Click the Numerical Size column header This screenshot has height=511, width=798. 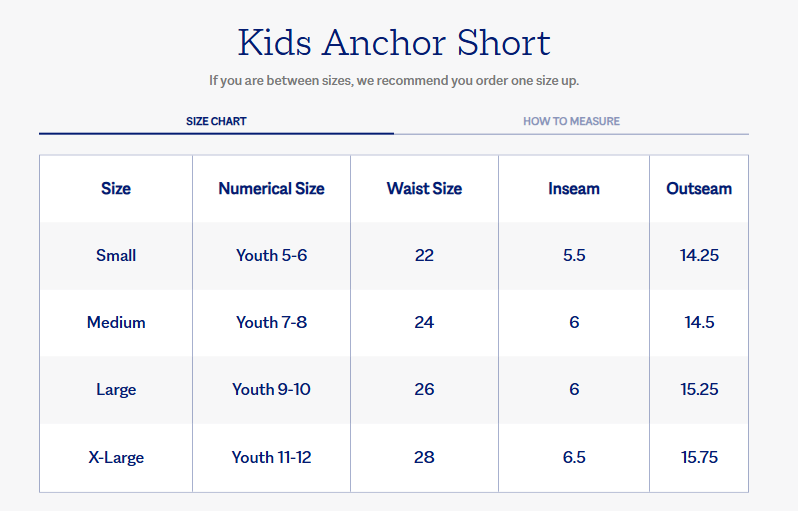(x=271, y=188)
